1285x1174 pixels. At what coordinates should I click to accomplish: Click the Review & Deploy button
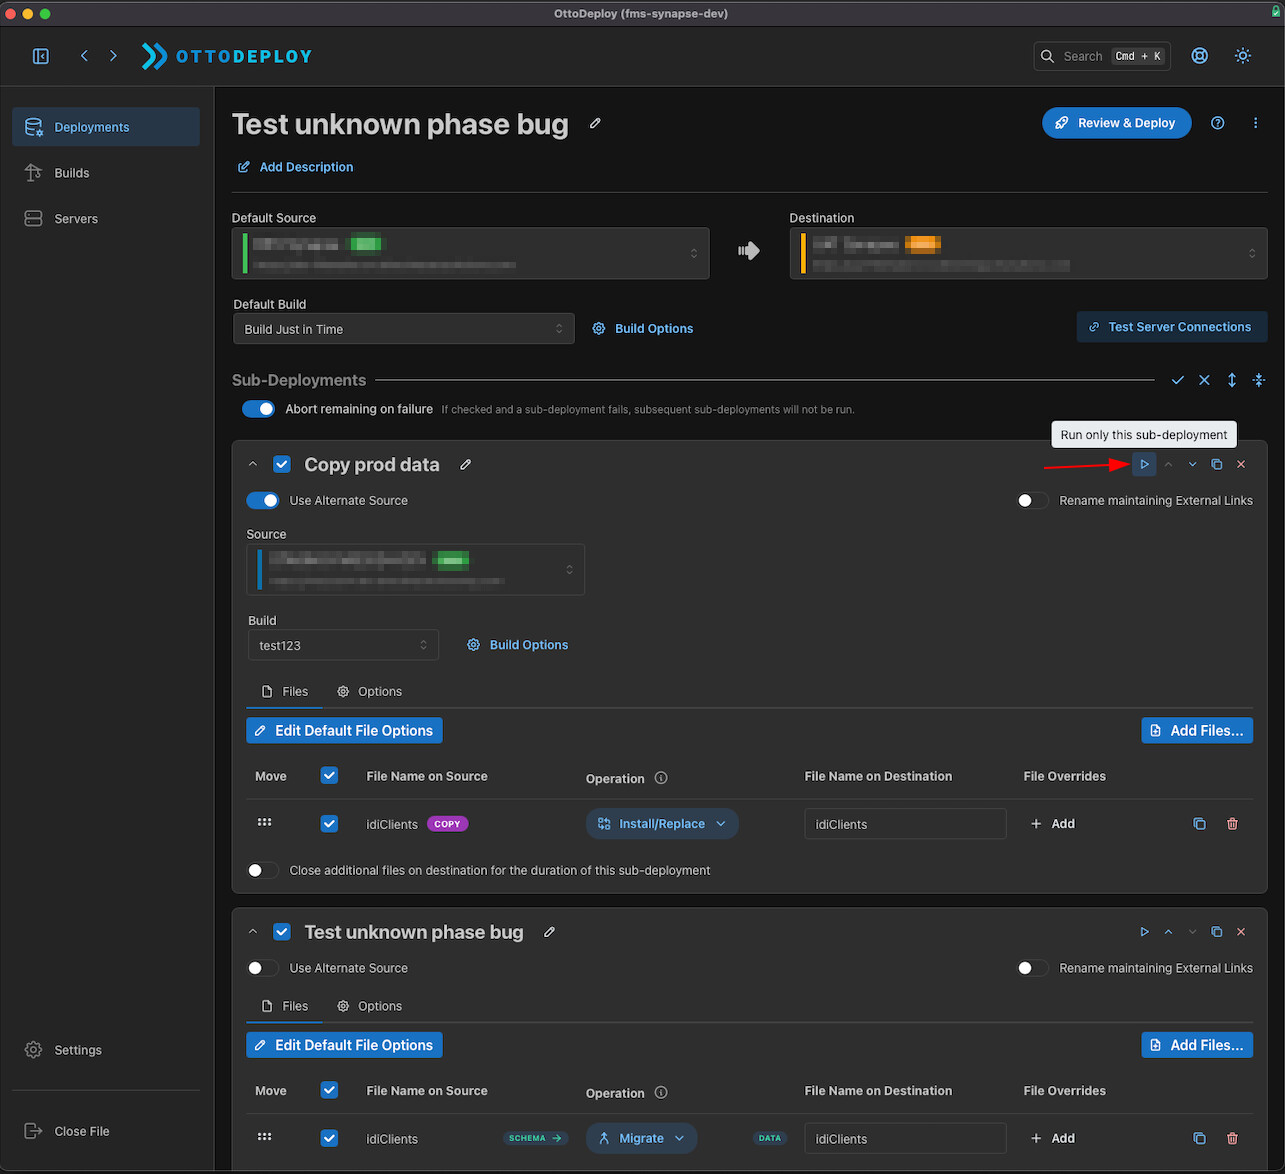[1116, 123]
